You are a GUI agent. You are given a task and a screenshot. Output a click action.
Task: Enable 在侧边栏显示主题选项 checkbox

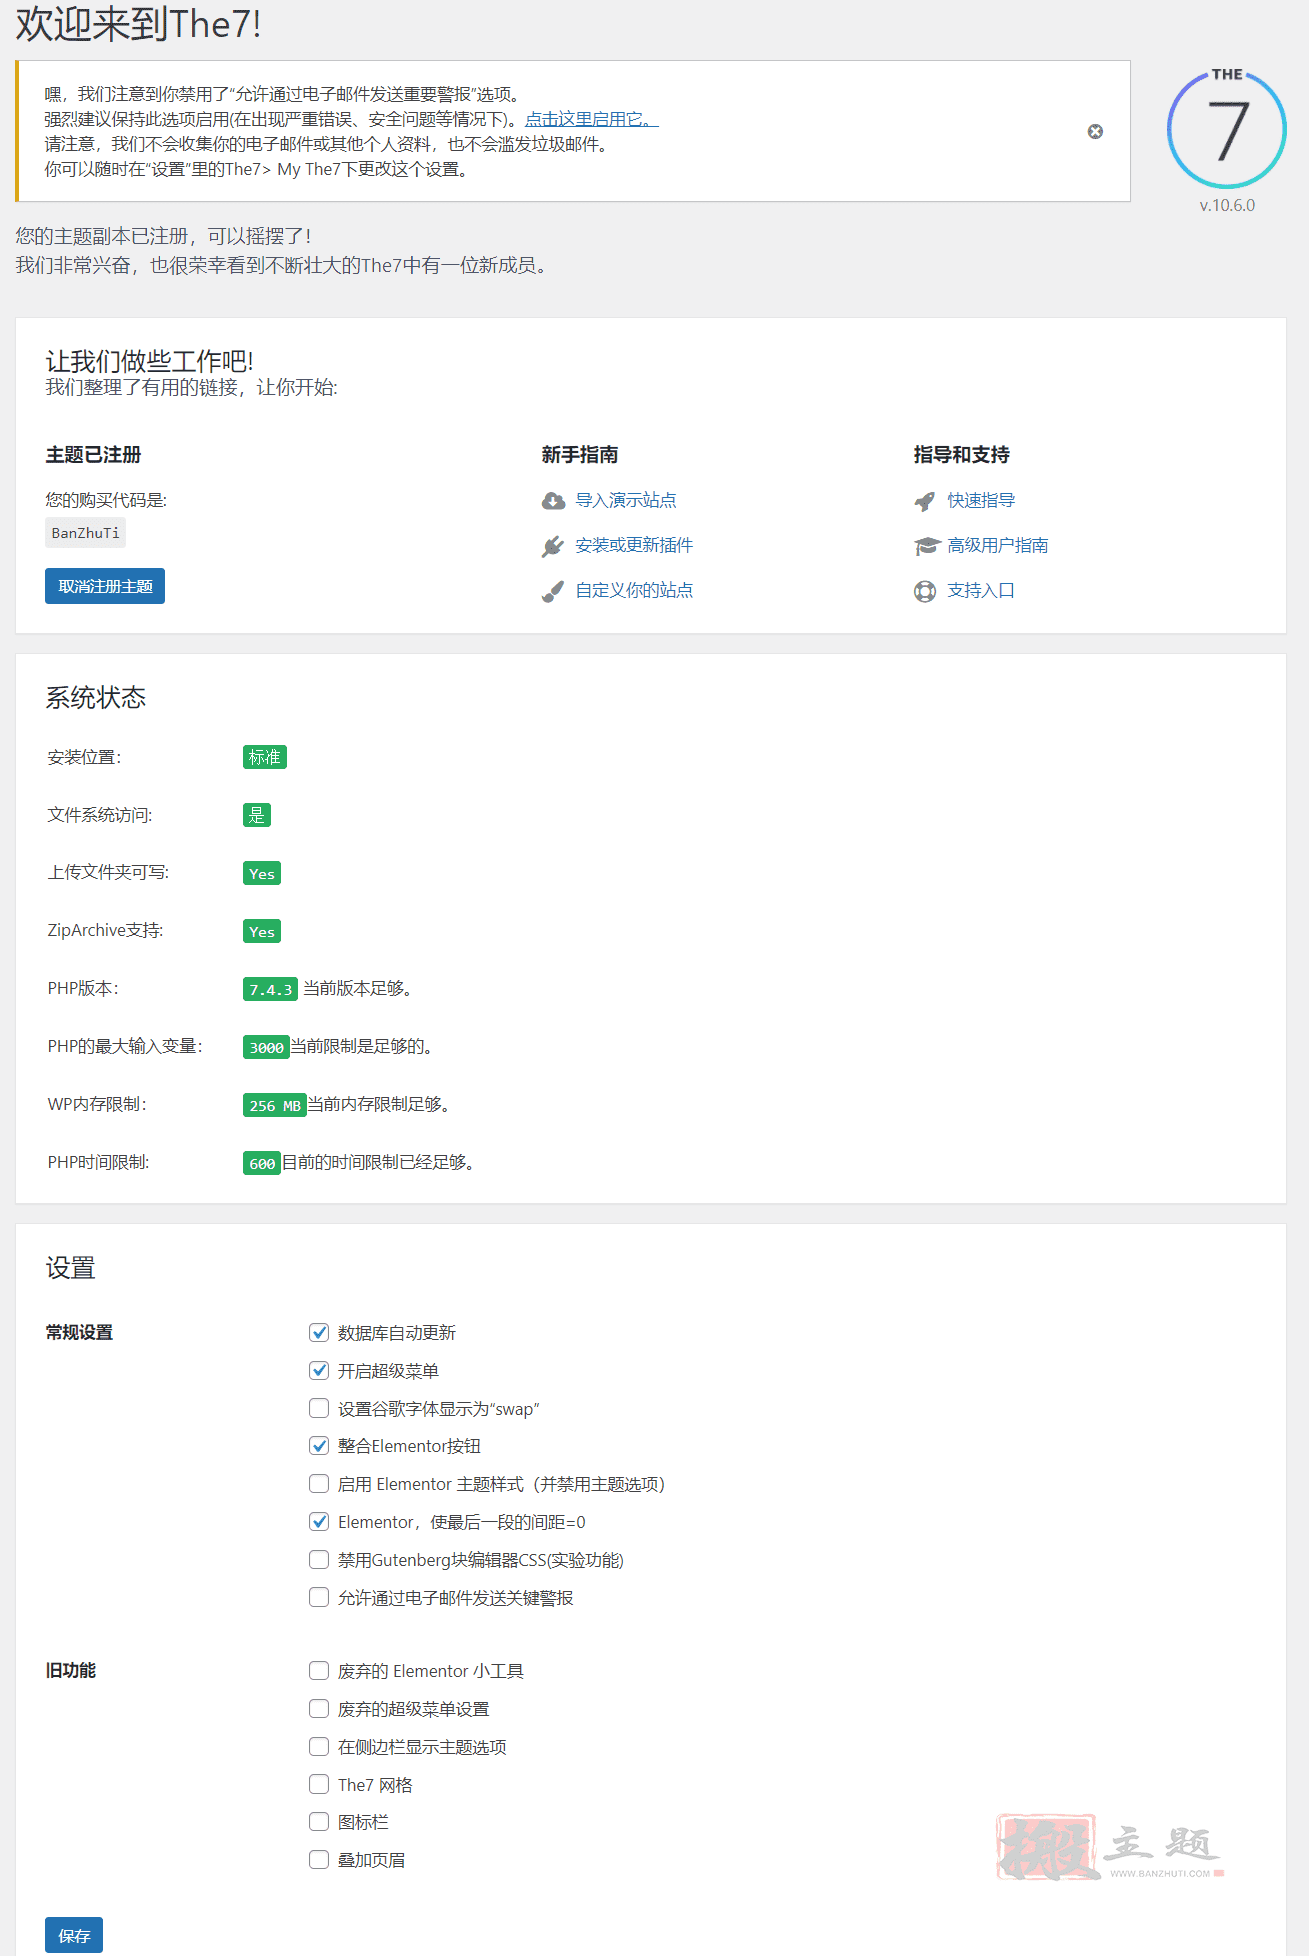(319, 1746)
